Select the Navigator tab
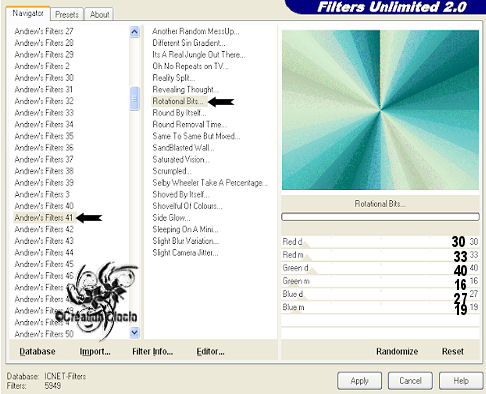 pos(28,13)
